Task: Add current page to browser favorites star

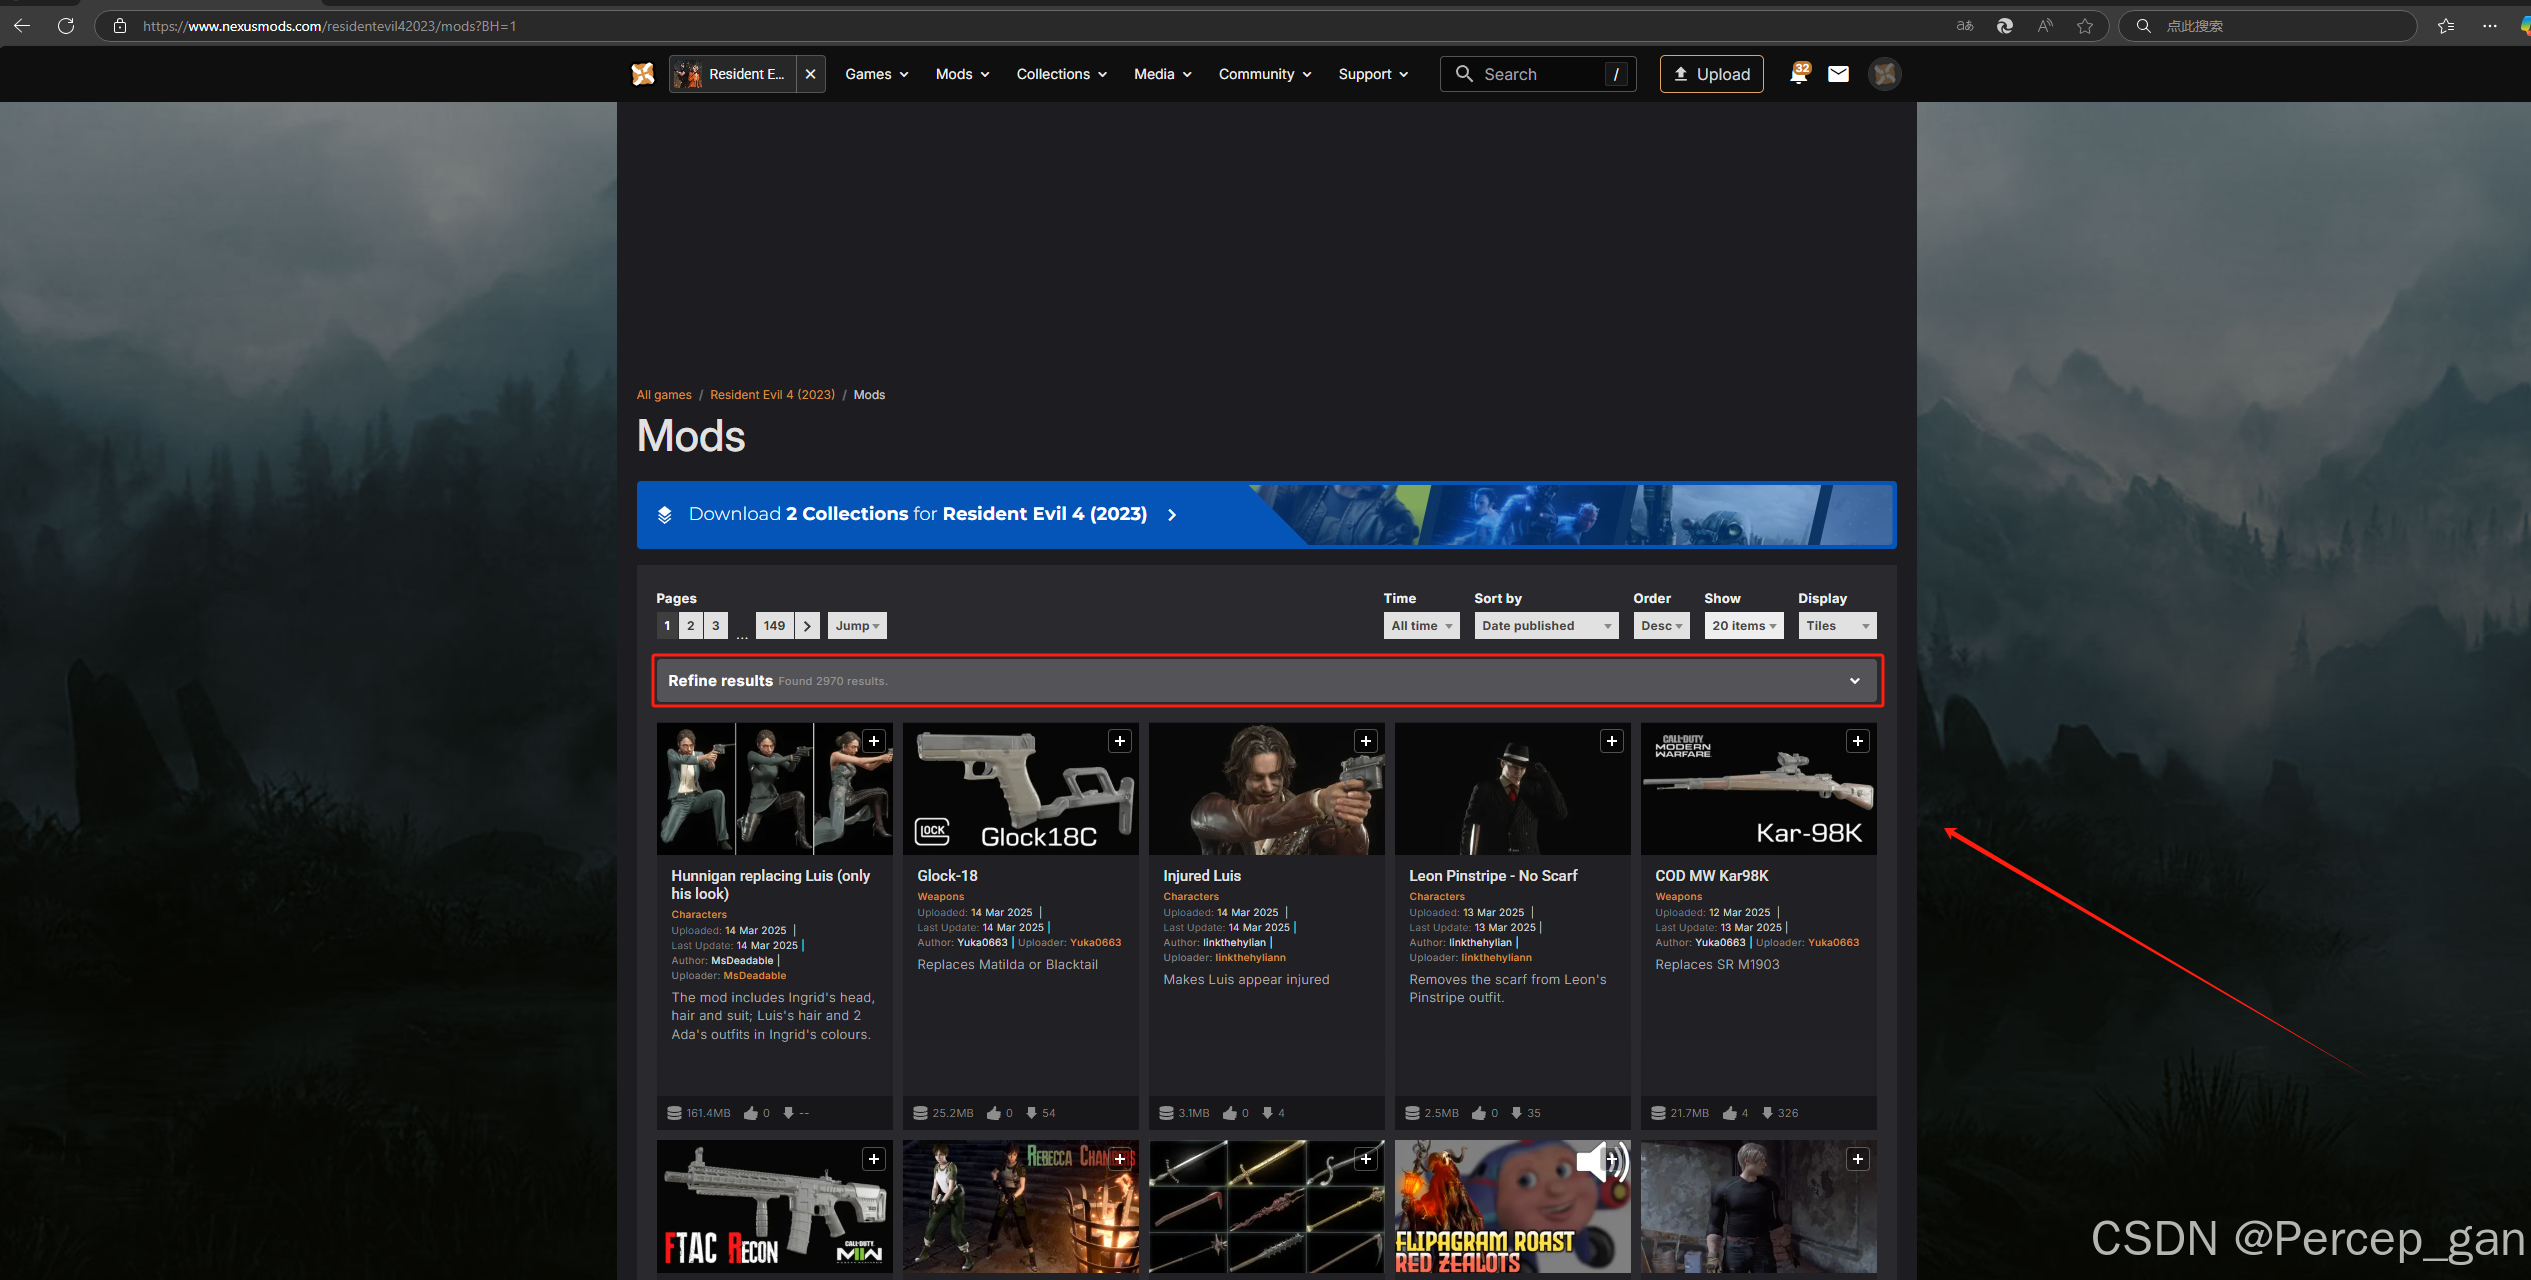Action: point(2085,26)
